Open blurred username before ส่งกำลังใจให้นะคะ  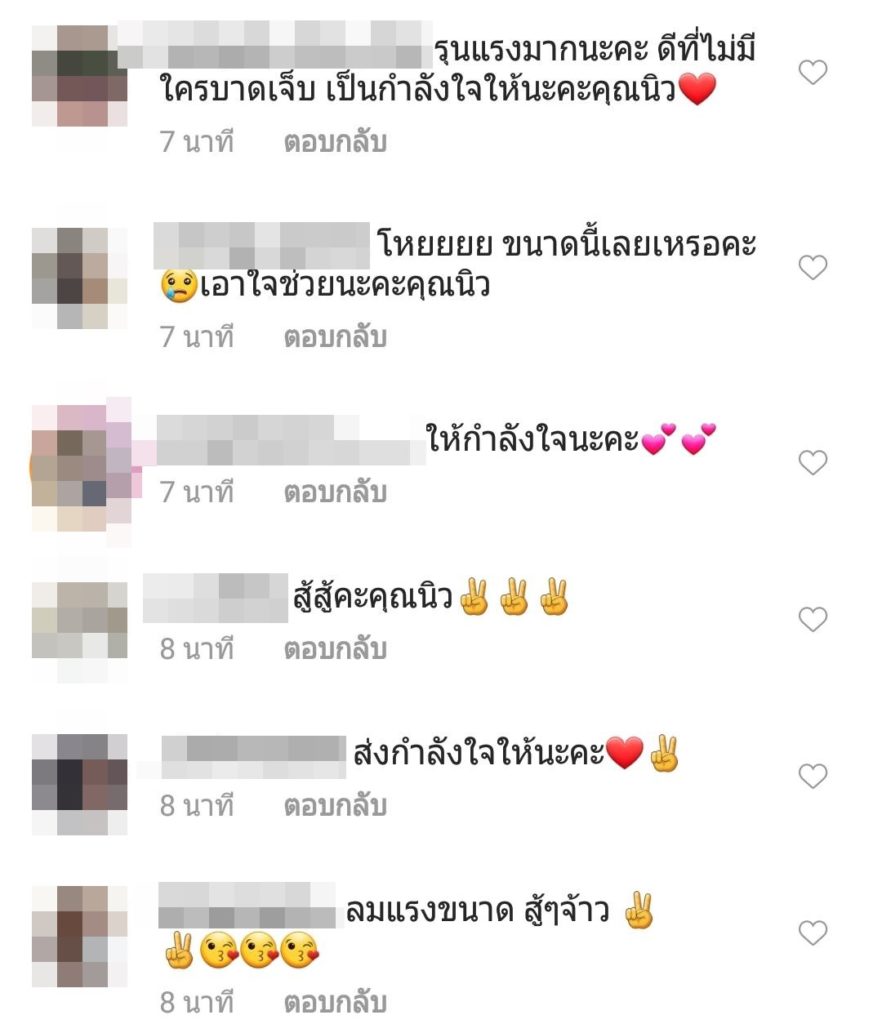(253, 756)
